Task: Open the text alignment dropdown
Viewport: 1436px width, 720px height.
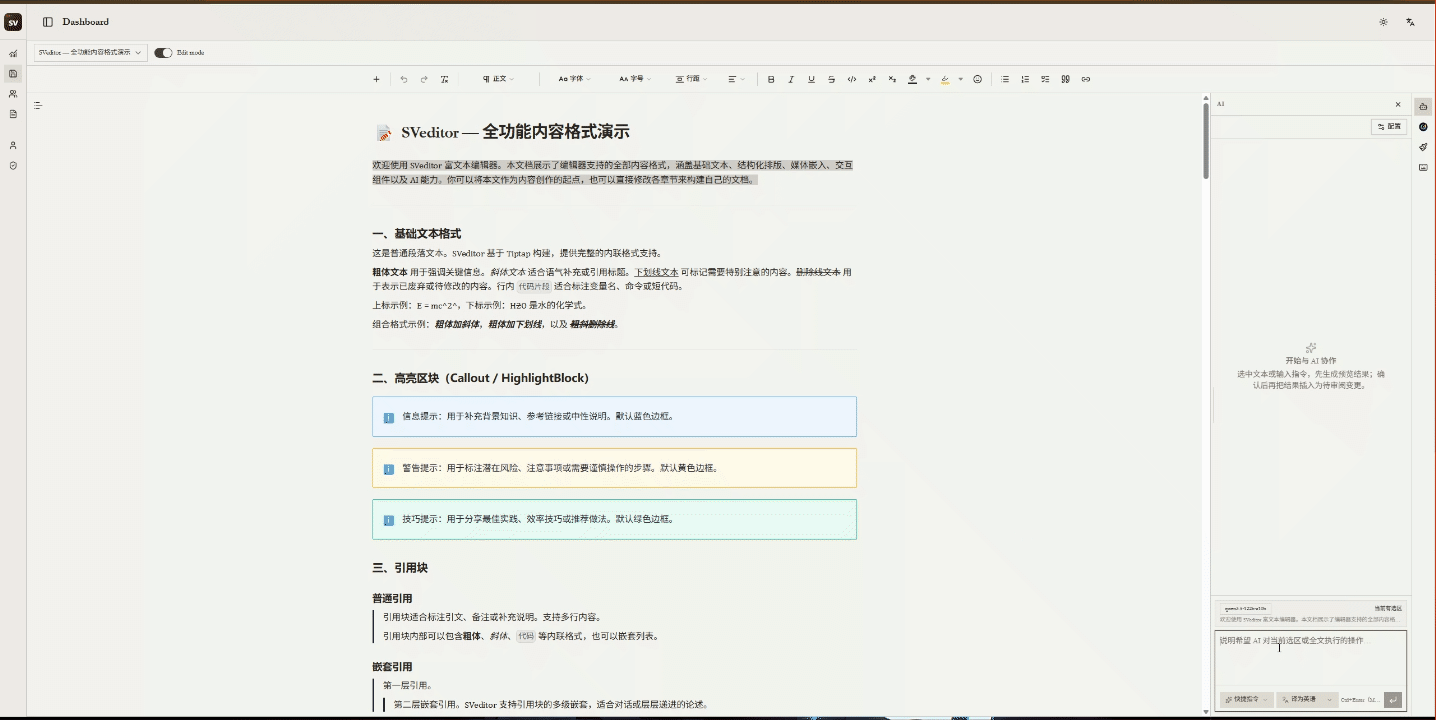Action: point(736,79)
